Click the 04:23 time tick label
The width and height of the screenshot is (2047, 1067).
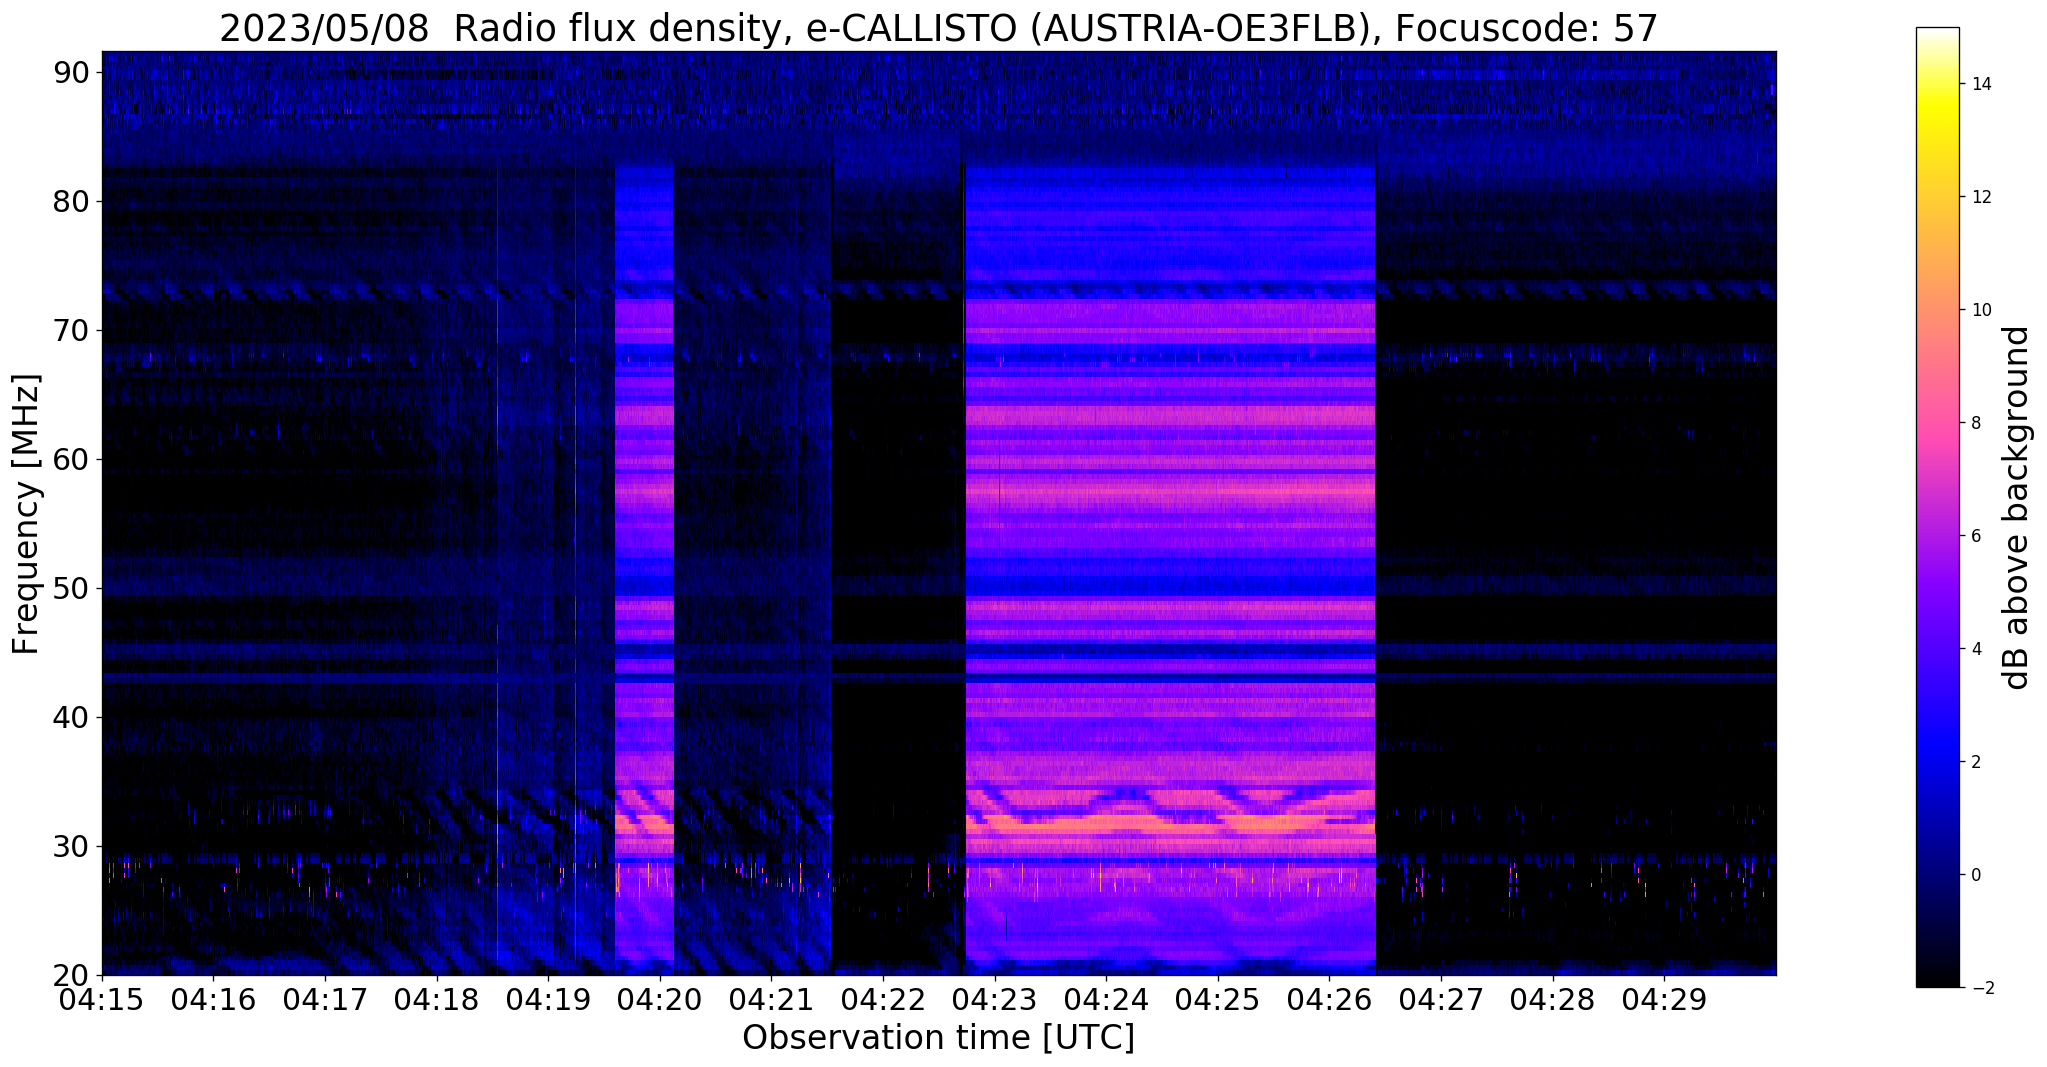coord(995,1001)
